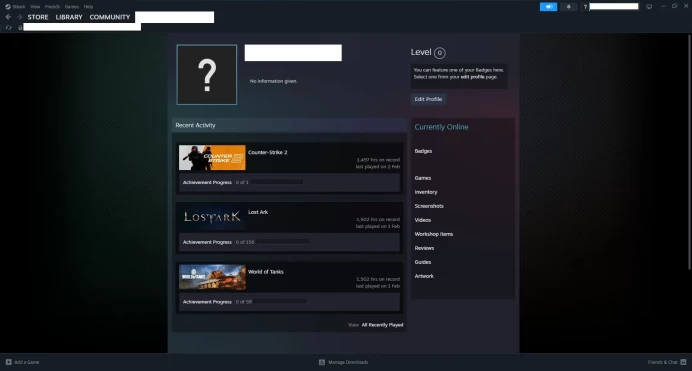Click World of Tanks achievement progress bar
This screenshot has width=692, height=371.
pos(280,302)
